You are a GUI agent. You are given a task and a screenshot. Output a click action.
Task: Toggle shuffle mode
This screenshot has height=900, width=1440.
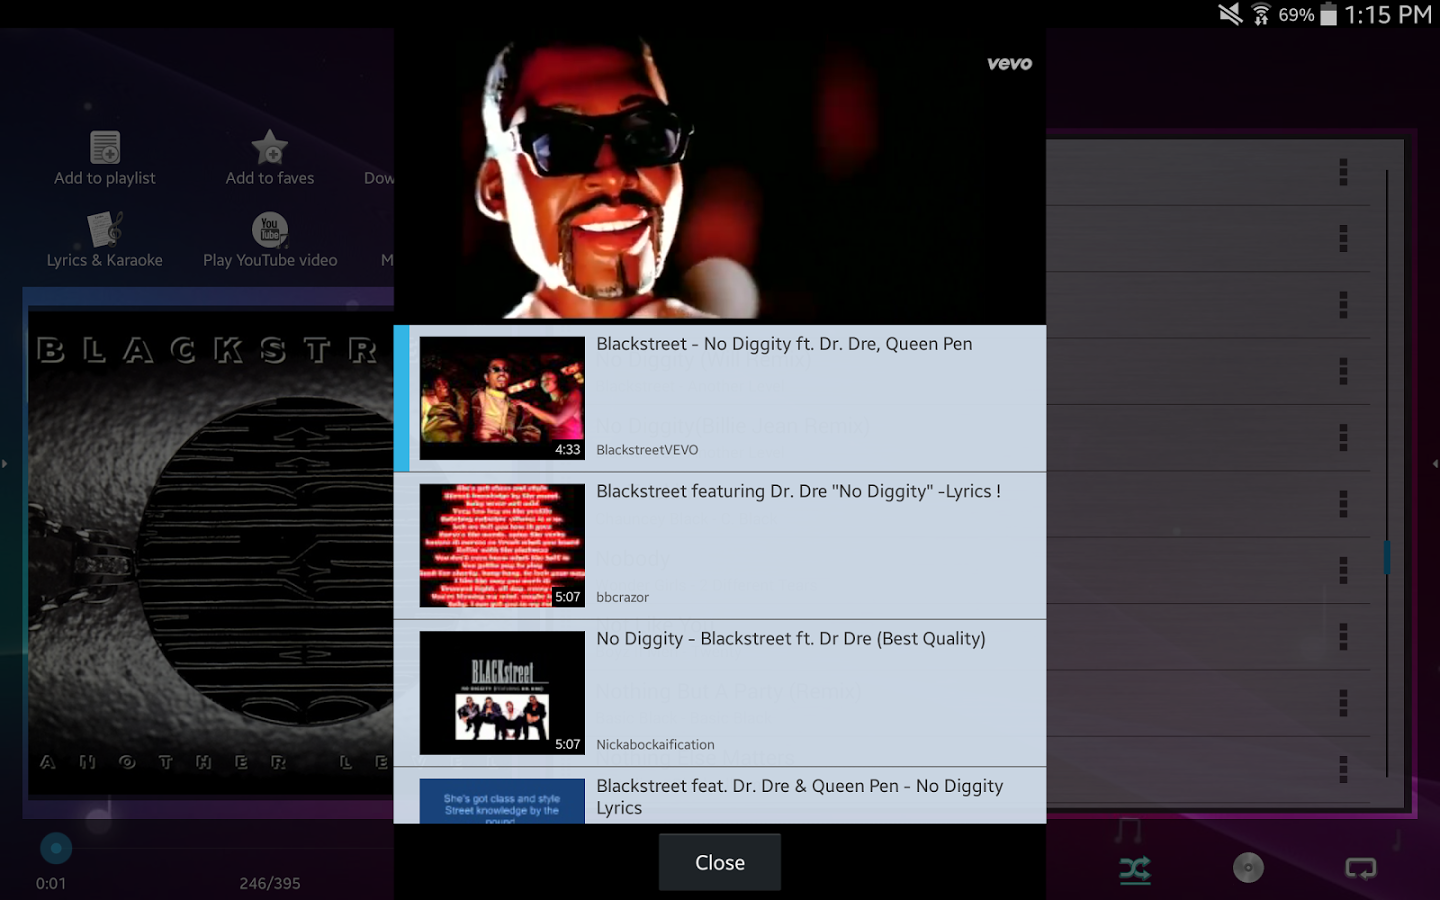[1135, 870]
